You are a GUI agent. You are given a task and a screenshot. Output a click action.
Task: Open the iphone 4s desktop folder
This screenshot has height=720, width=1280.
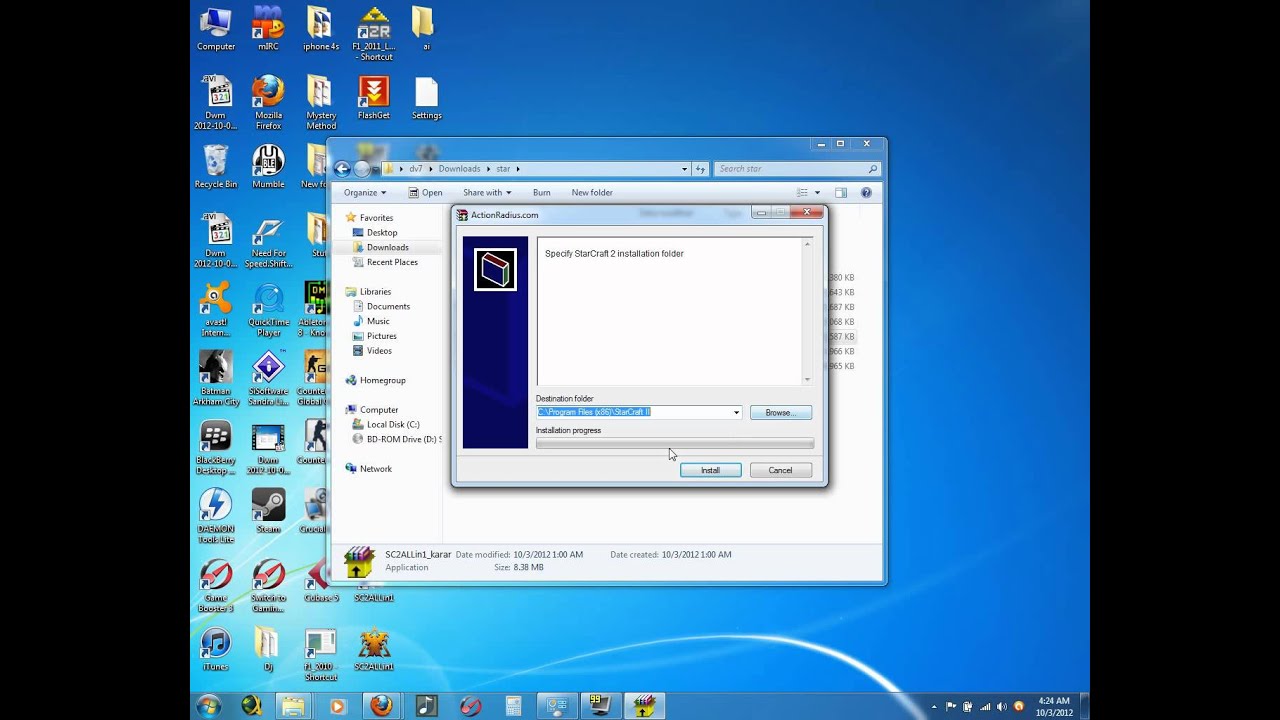point(320,30)
